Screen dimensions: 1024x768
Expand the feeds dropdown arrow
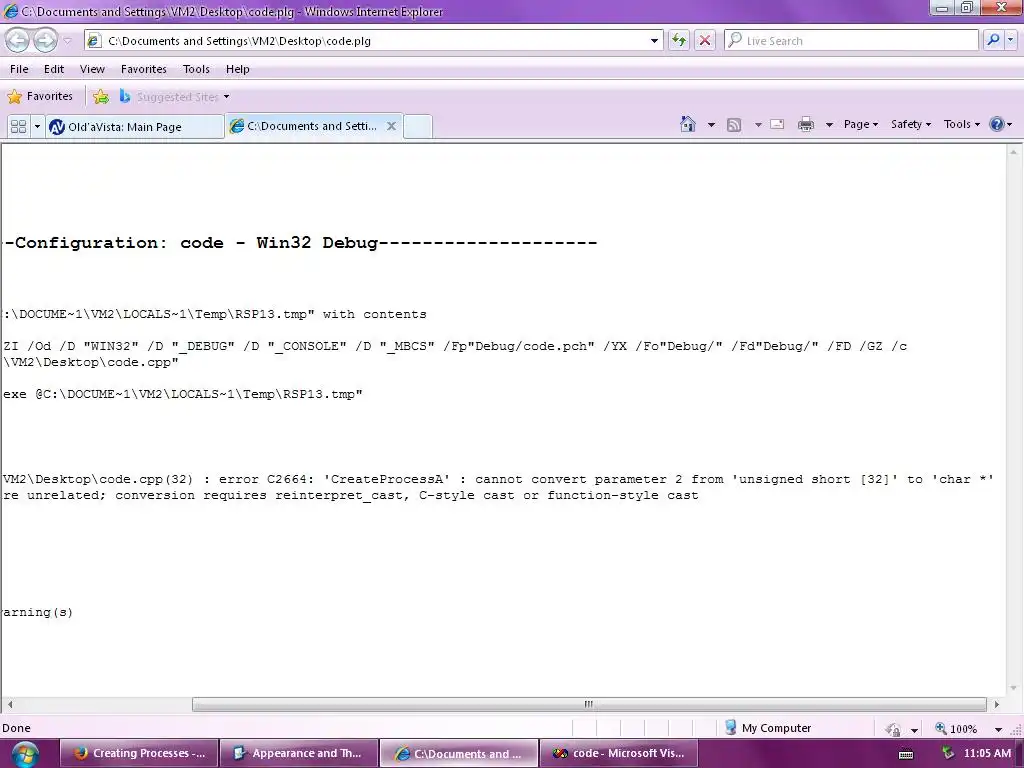tap(758, 125)
